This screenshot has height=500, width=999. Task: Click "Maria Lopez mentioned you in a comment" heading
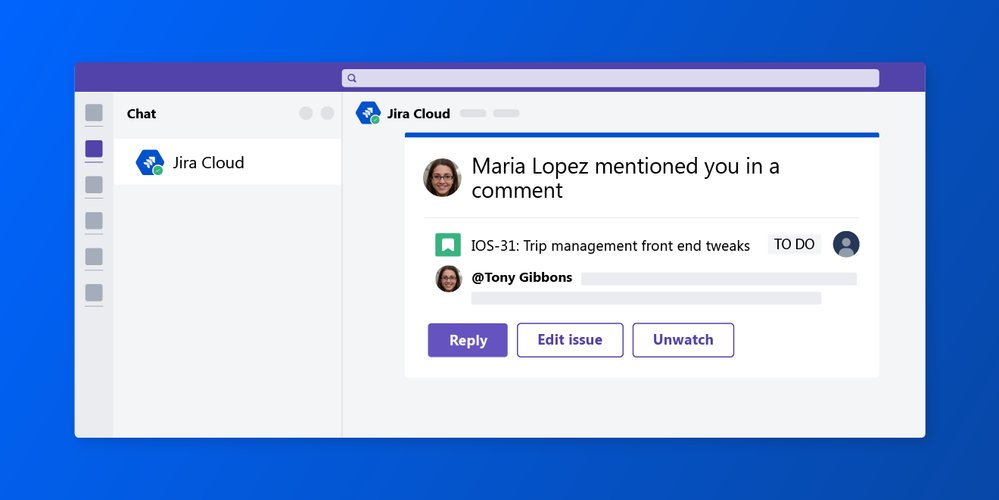[x=625, y=178]
